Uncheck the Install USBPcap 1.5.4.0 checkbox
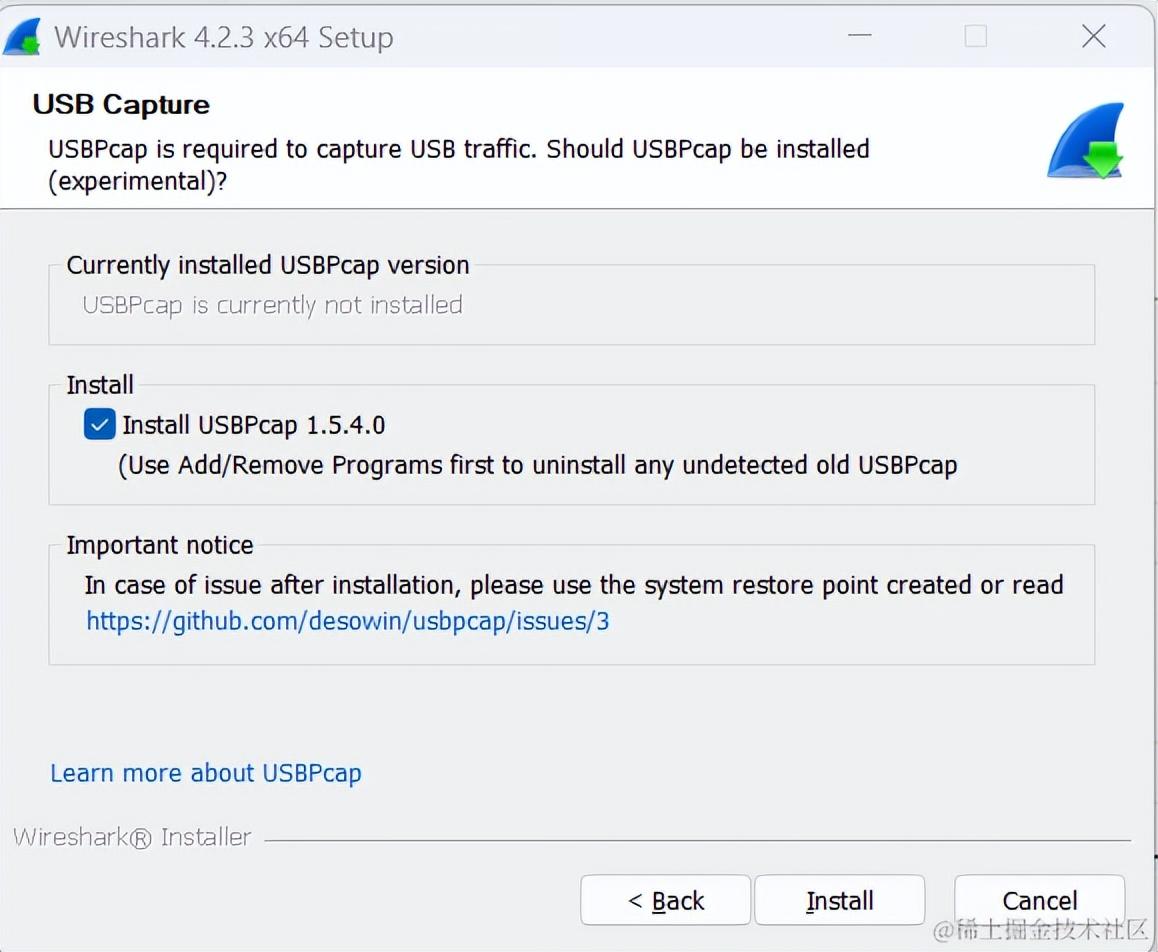 [100, 425]
